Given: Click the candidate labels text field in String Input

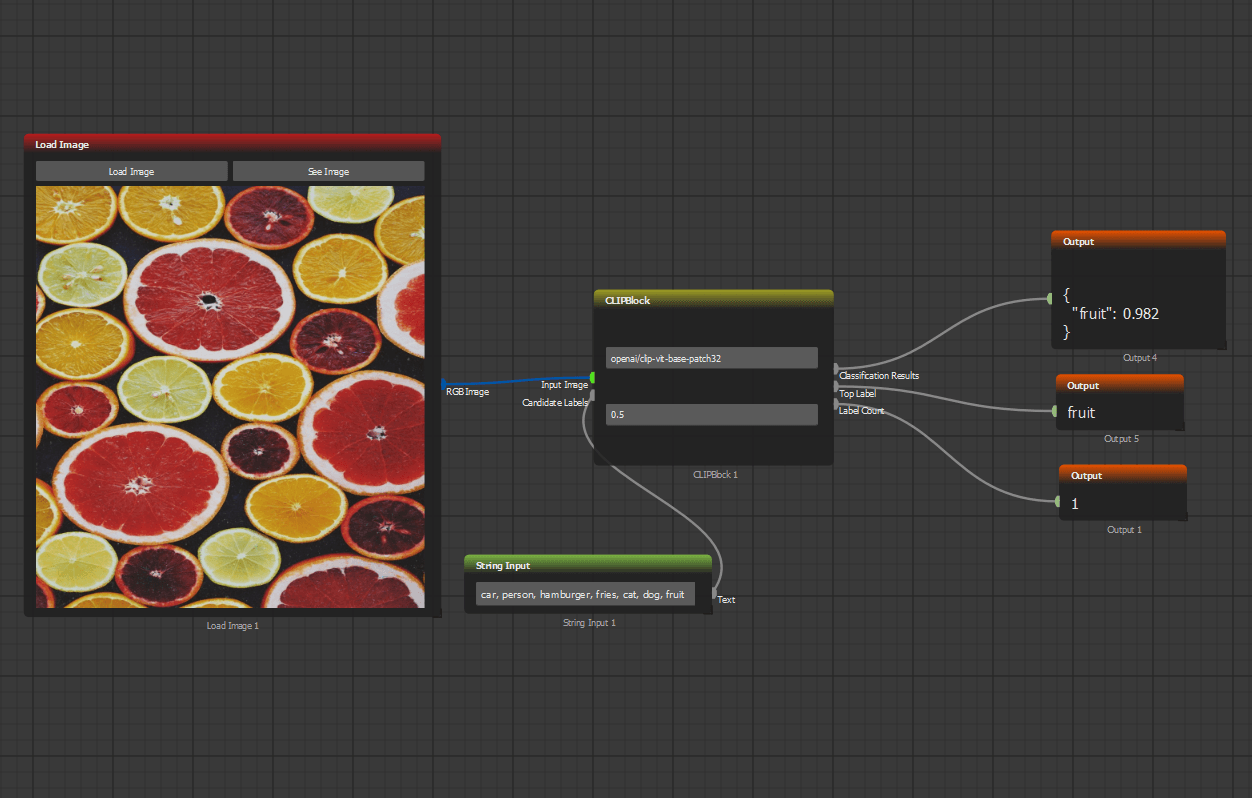Looking at the screenshot, I should [x=585, y=594].
